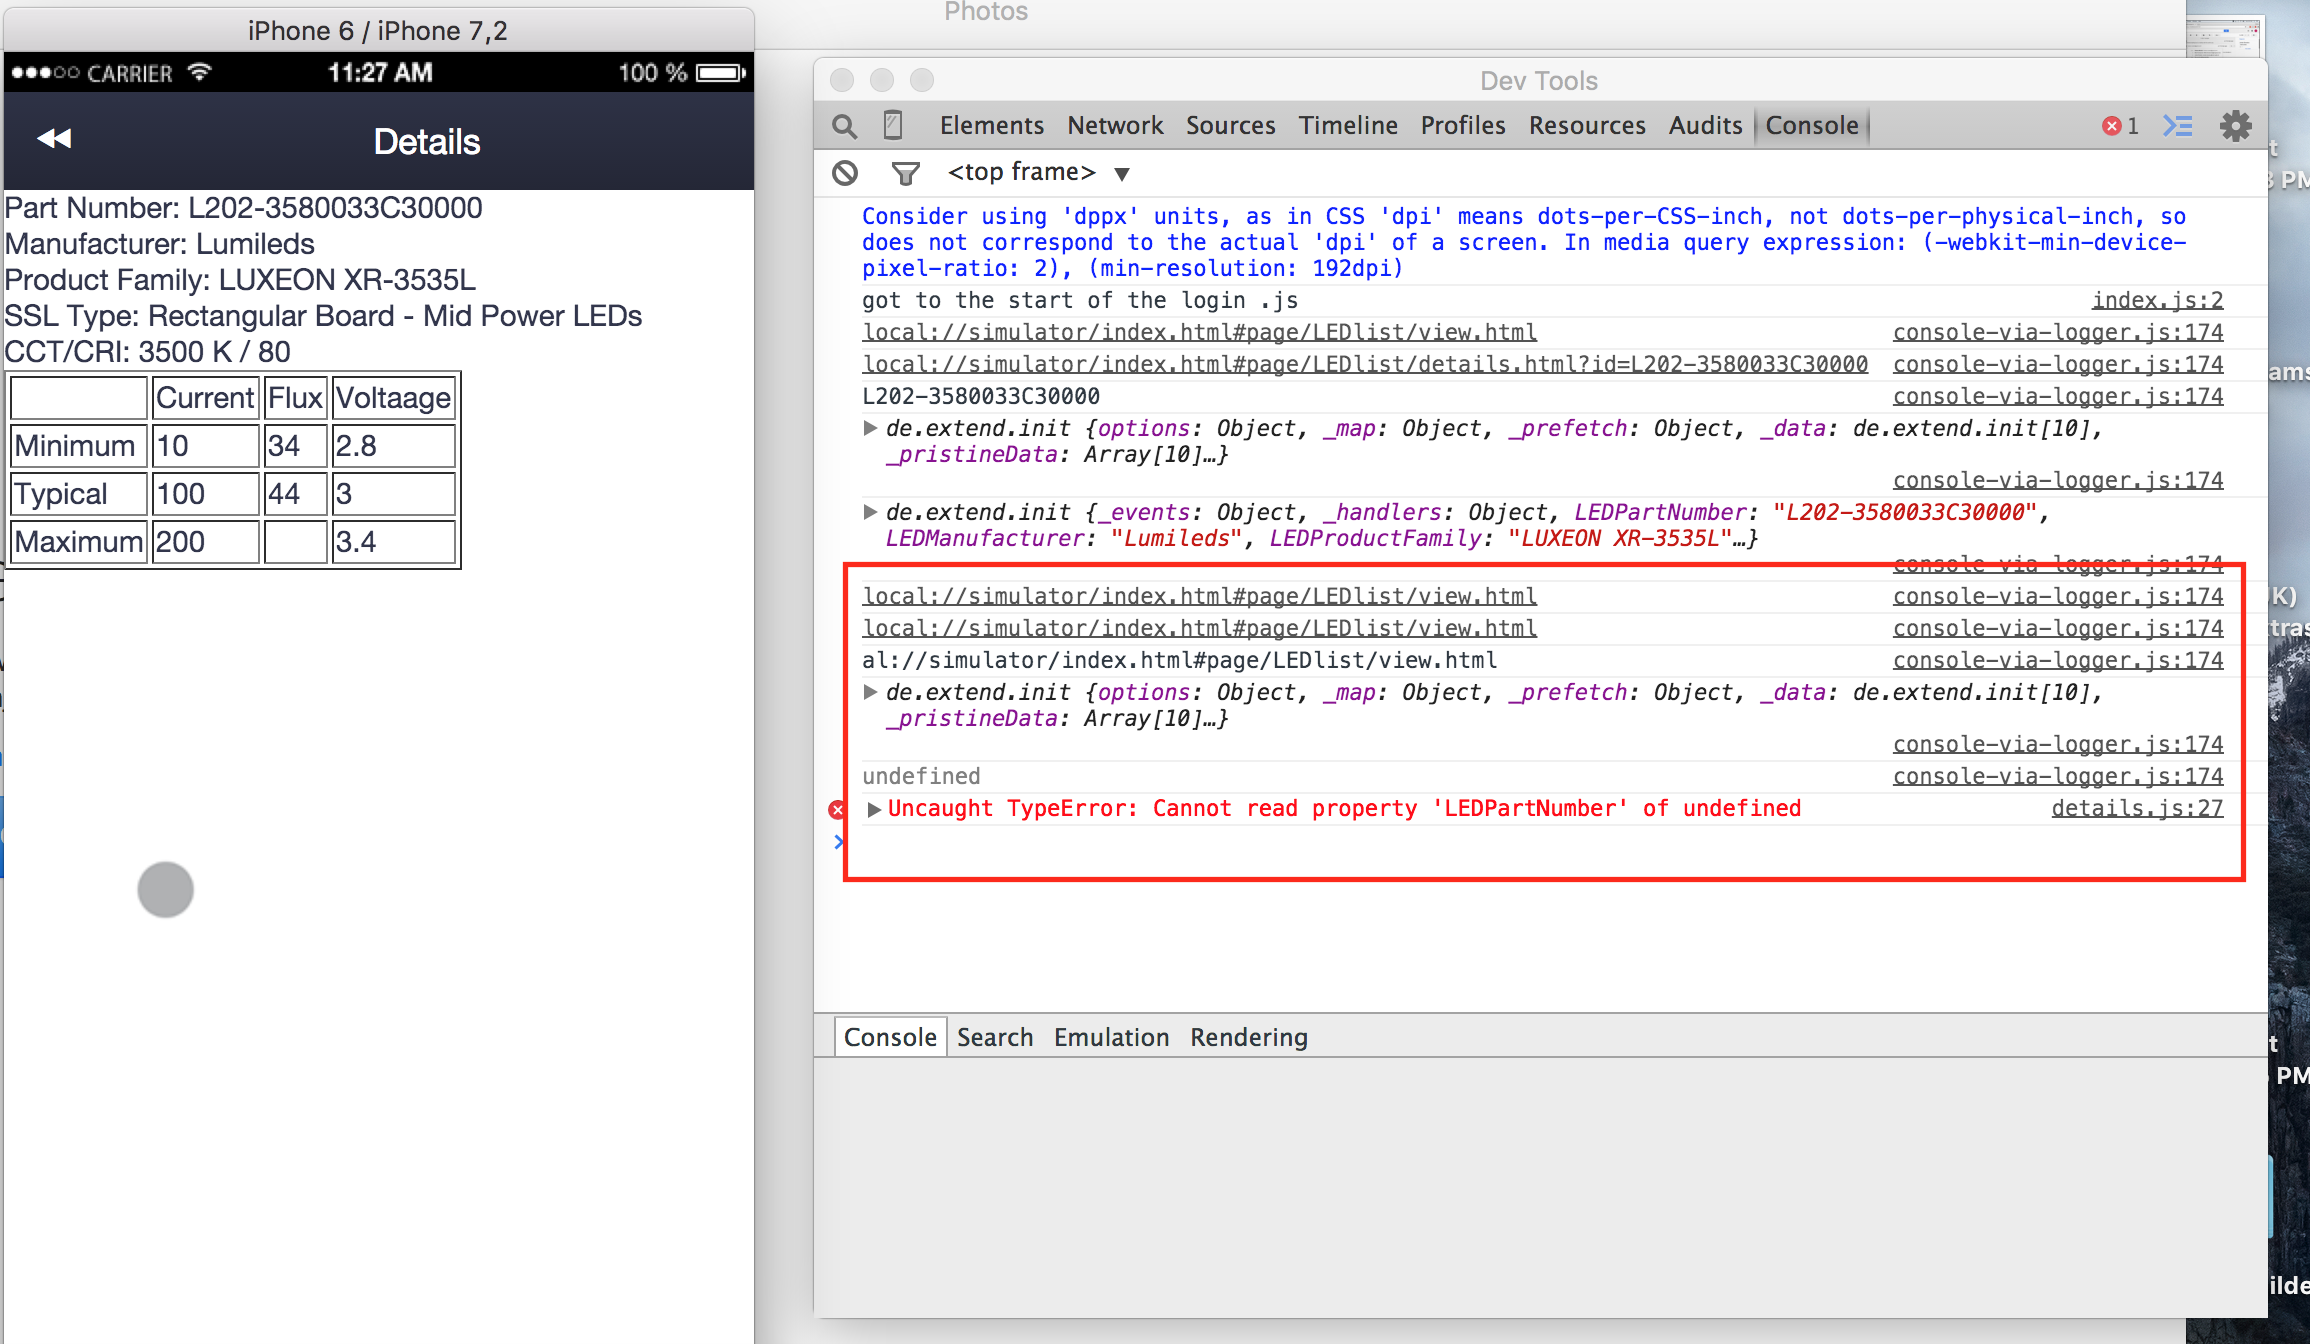Open the index.js:2 source link

click(2157, 300)
